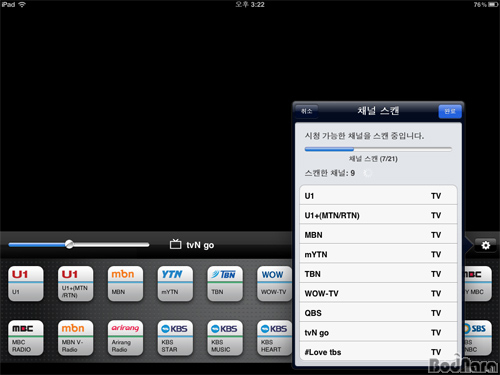This screenshot has height=375, width=500.
Task: Select the U1 channel tile
Action: pos(26,284)
